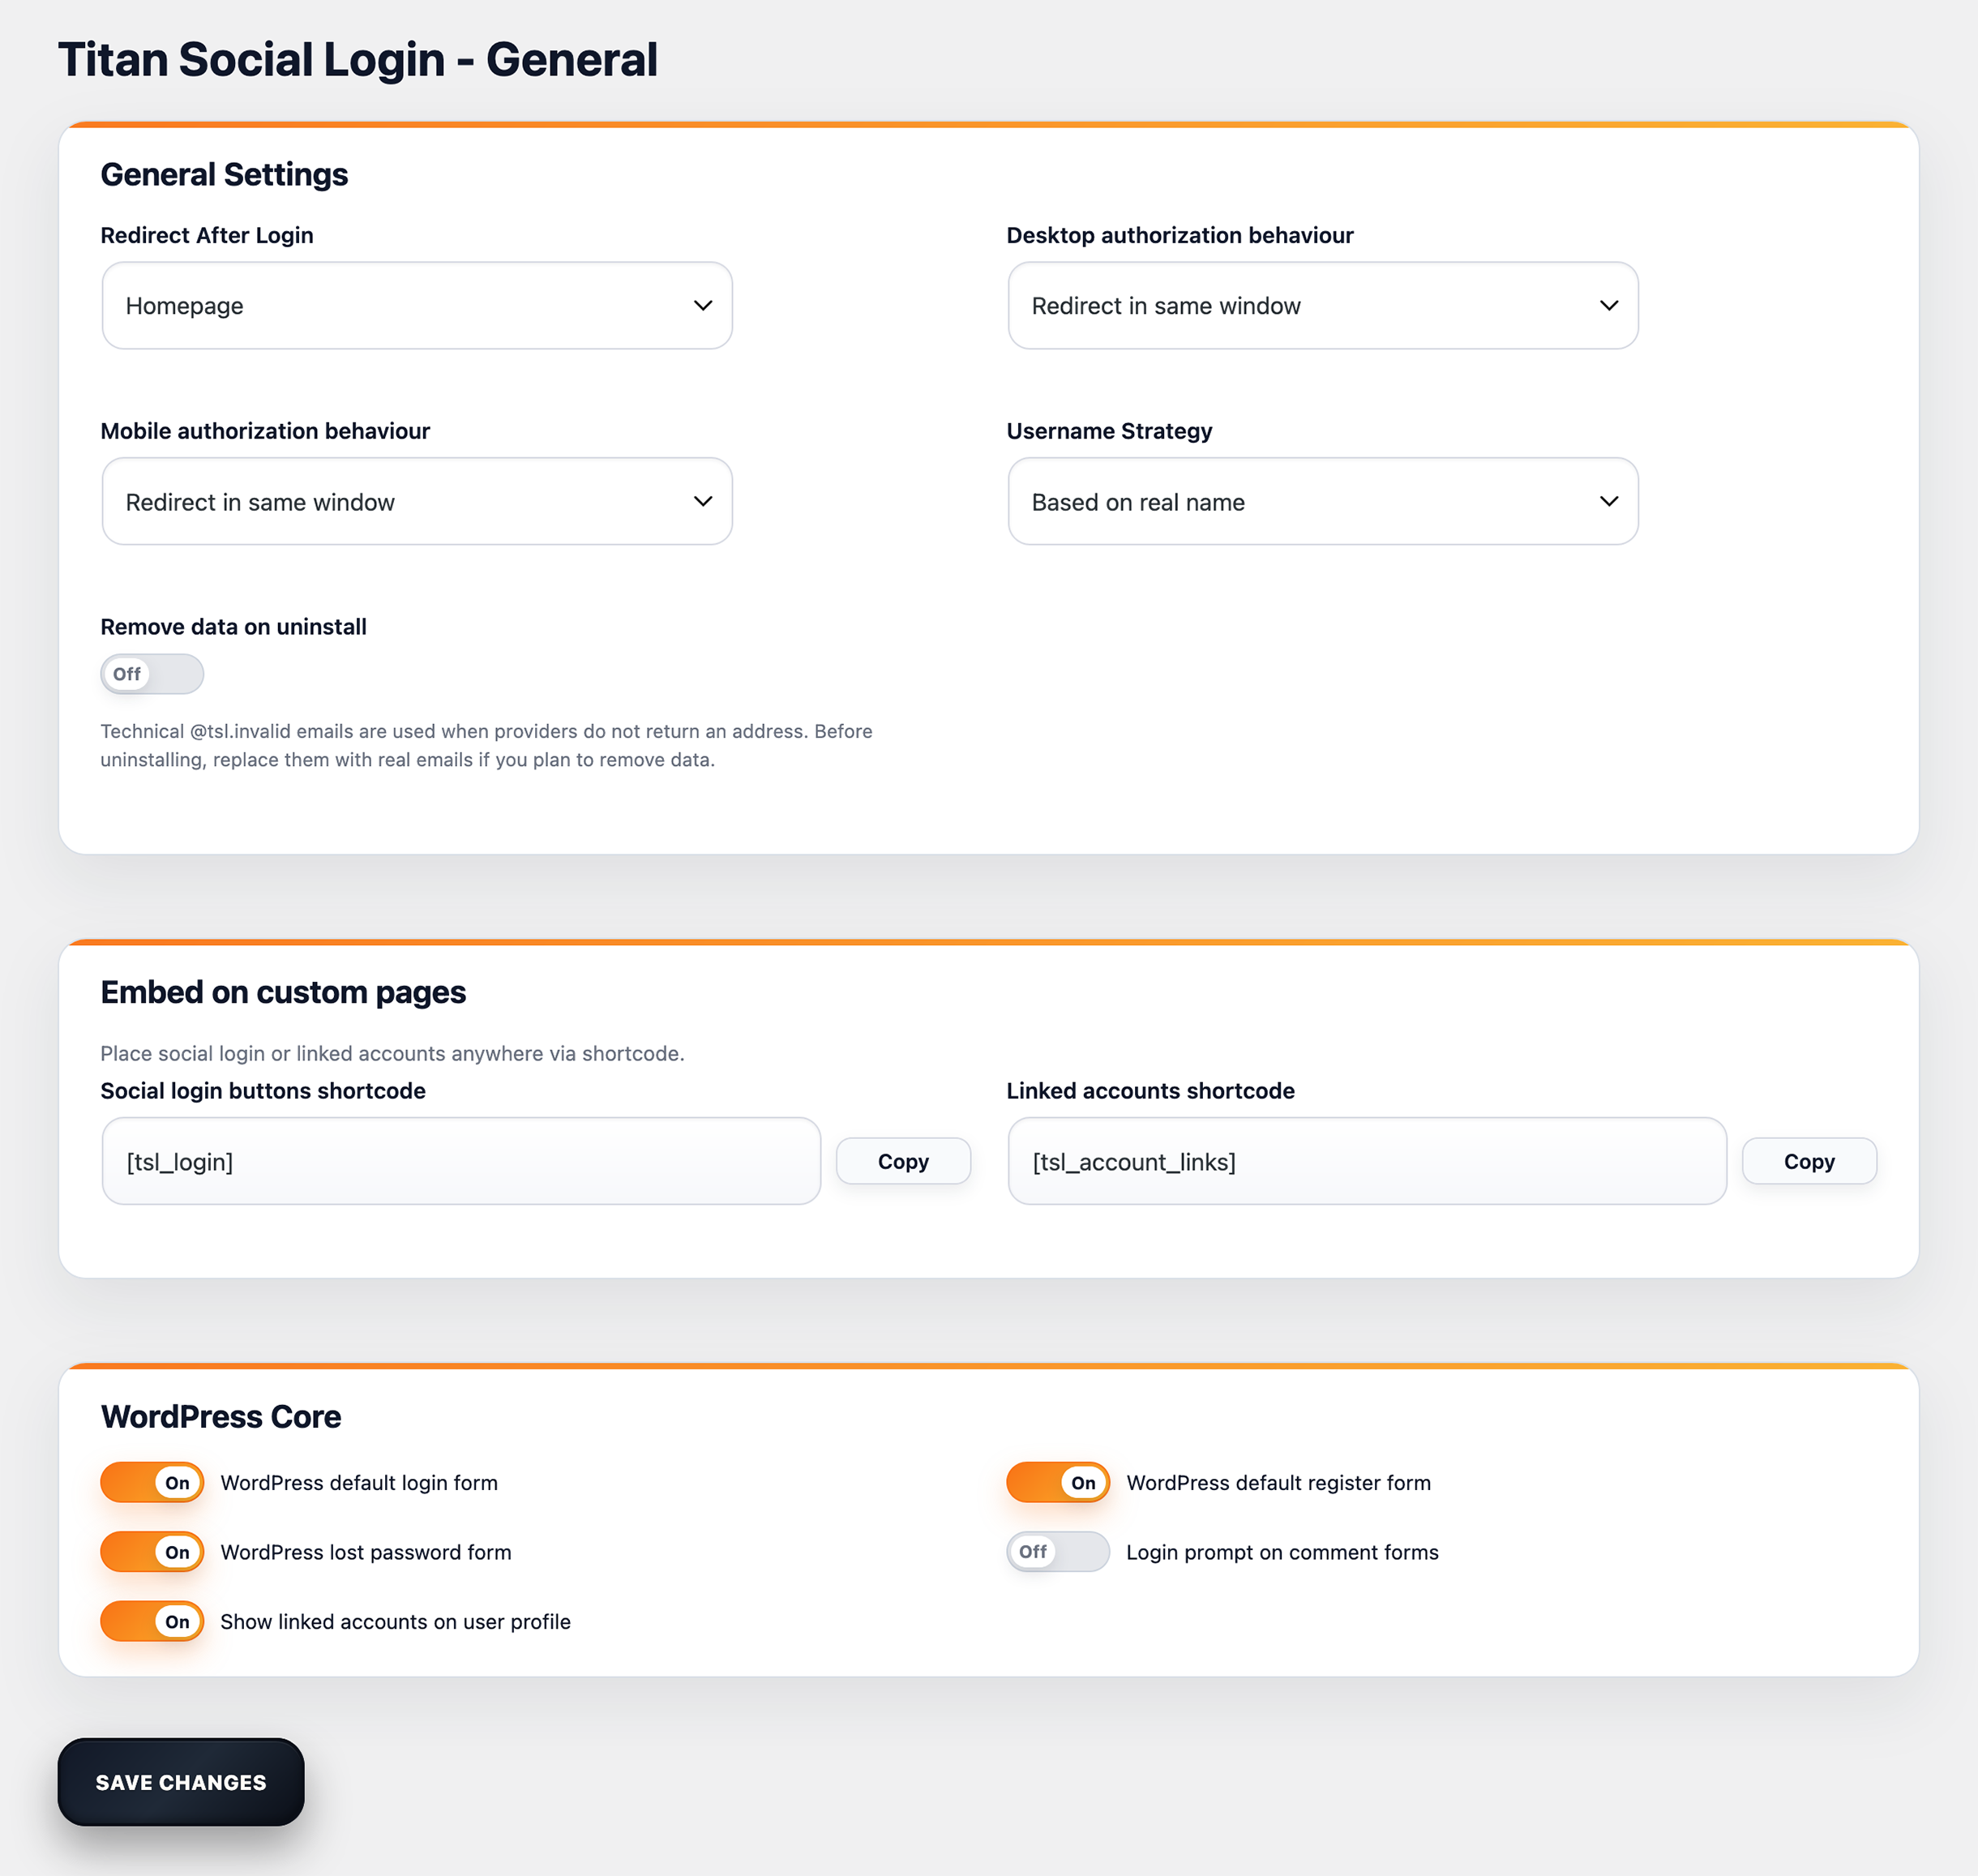Disable WordPress default login form
The image size is (1978, 1876).
151,1482
